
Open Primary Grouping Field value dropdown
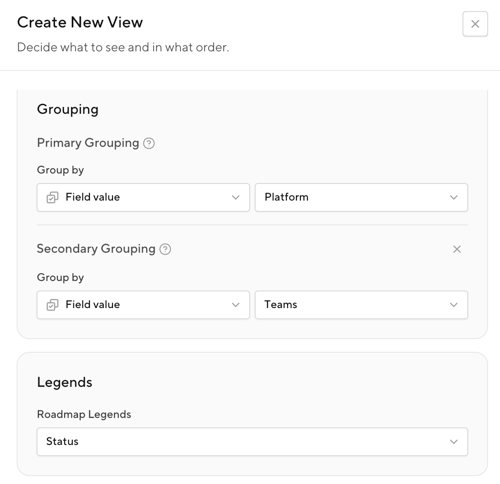pyautogui.click(x=143, y=197)
